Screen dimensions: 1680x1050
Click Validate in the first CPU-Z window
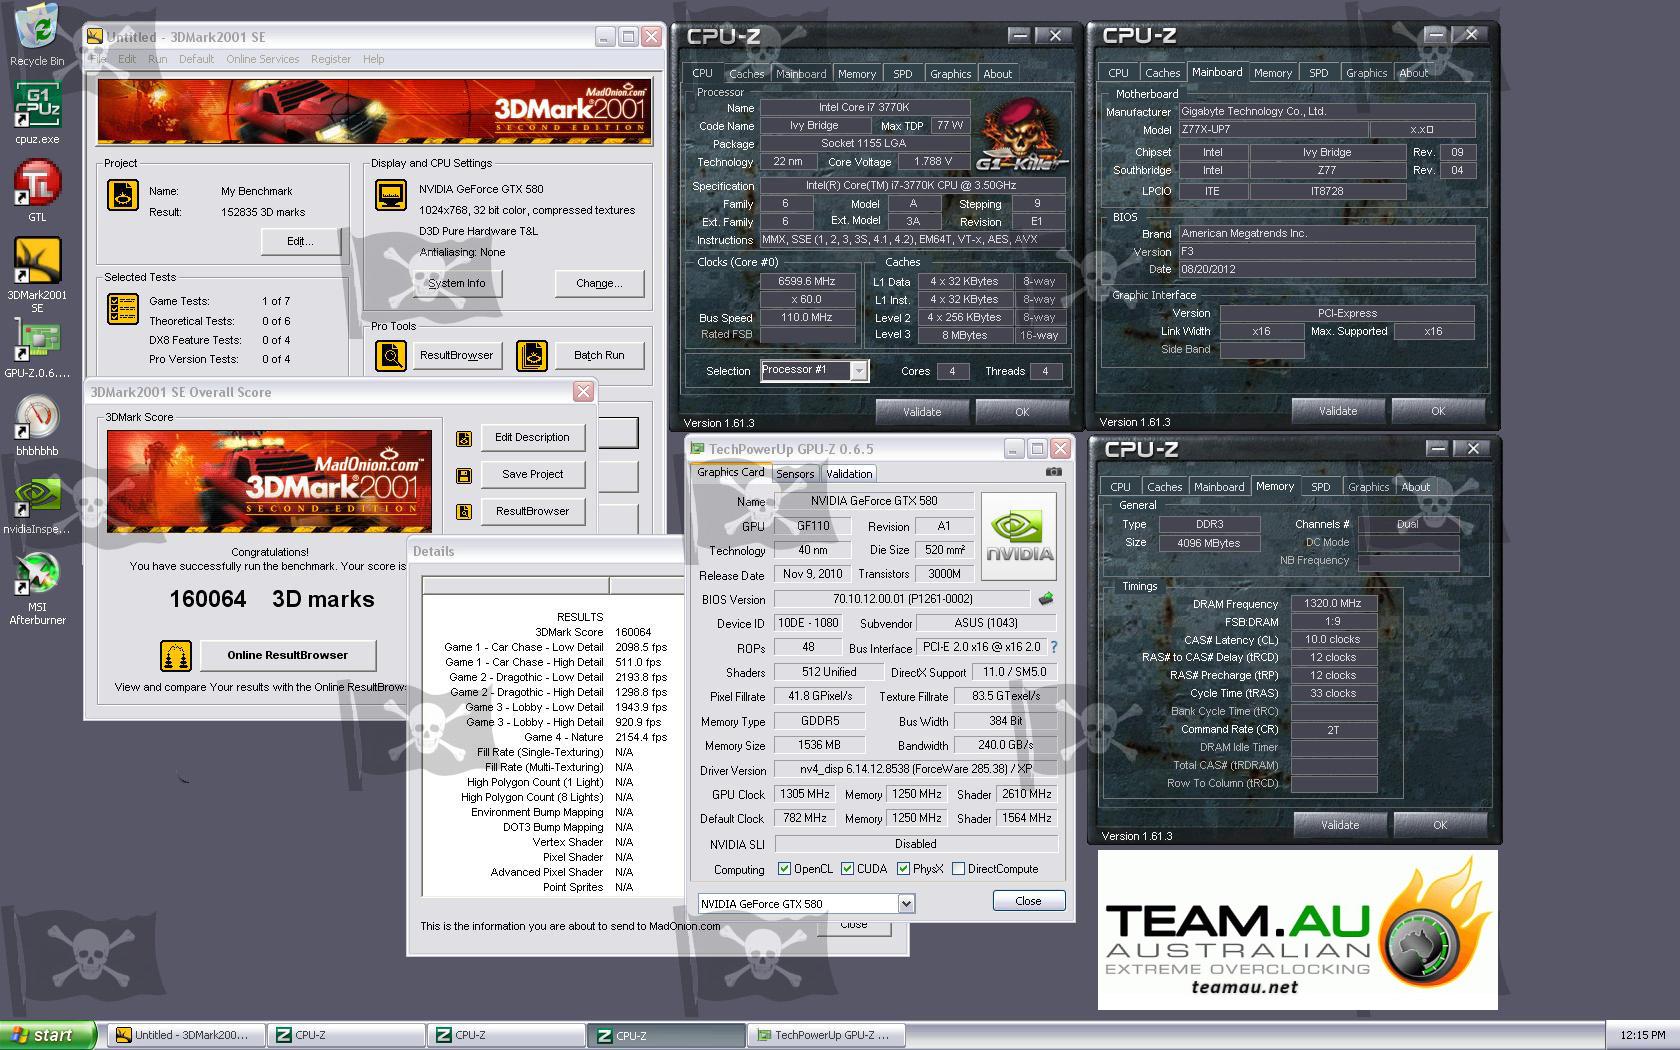[x=922, y=412]
